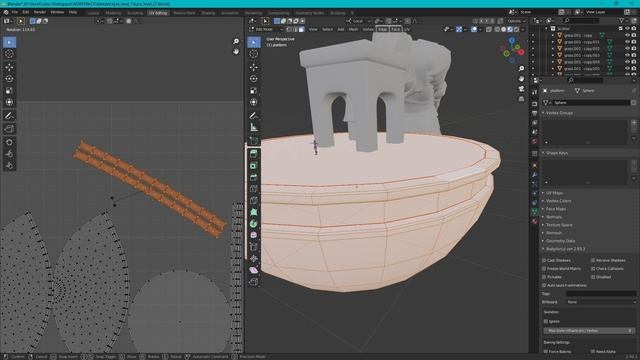Select the Poly Build tool

tap(253, 212)
